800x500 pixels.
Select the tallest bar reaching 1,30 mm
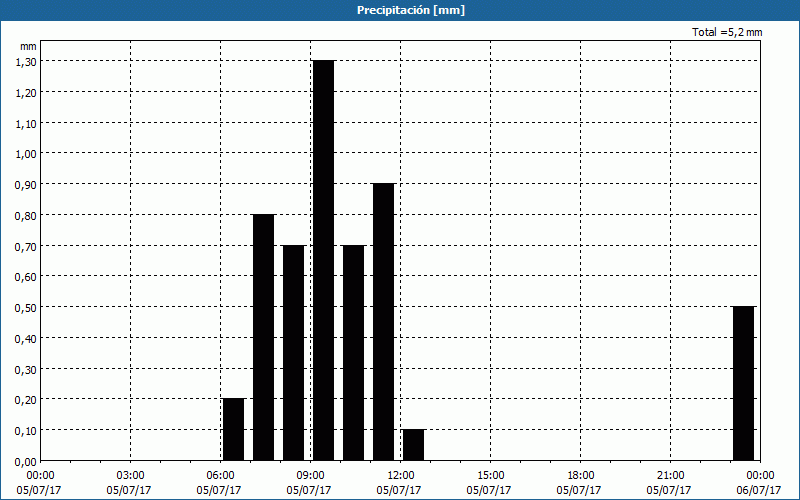click(x=323, y=261)
